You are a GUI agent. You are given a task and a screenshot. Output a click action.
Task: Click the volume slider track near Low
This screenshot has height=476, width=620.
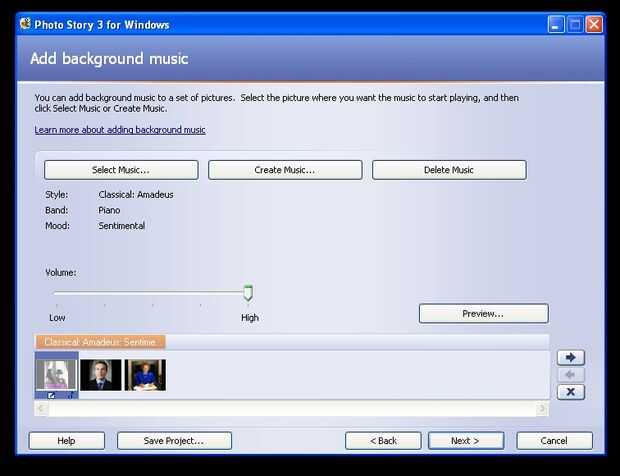pyautogui.click(x=59, y=293)
